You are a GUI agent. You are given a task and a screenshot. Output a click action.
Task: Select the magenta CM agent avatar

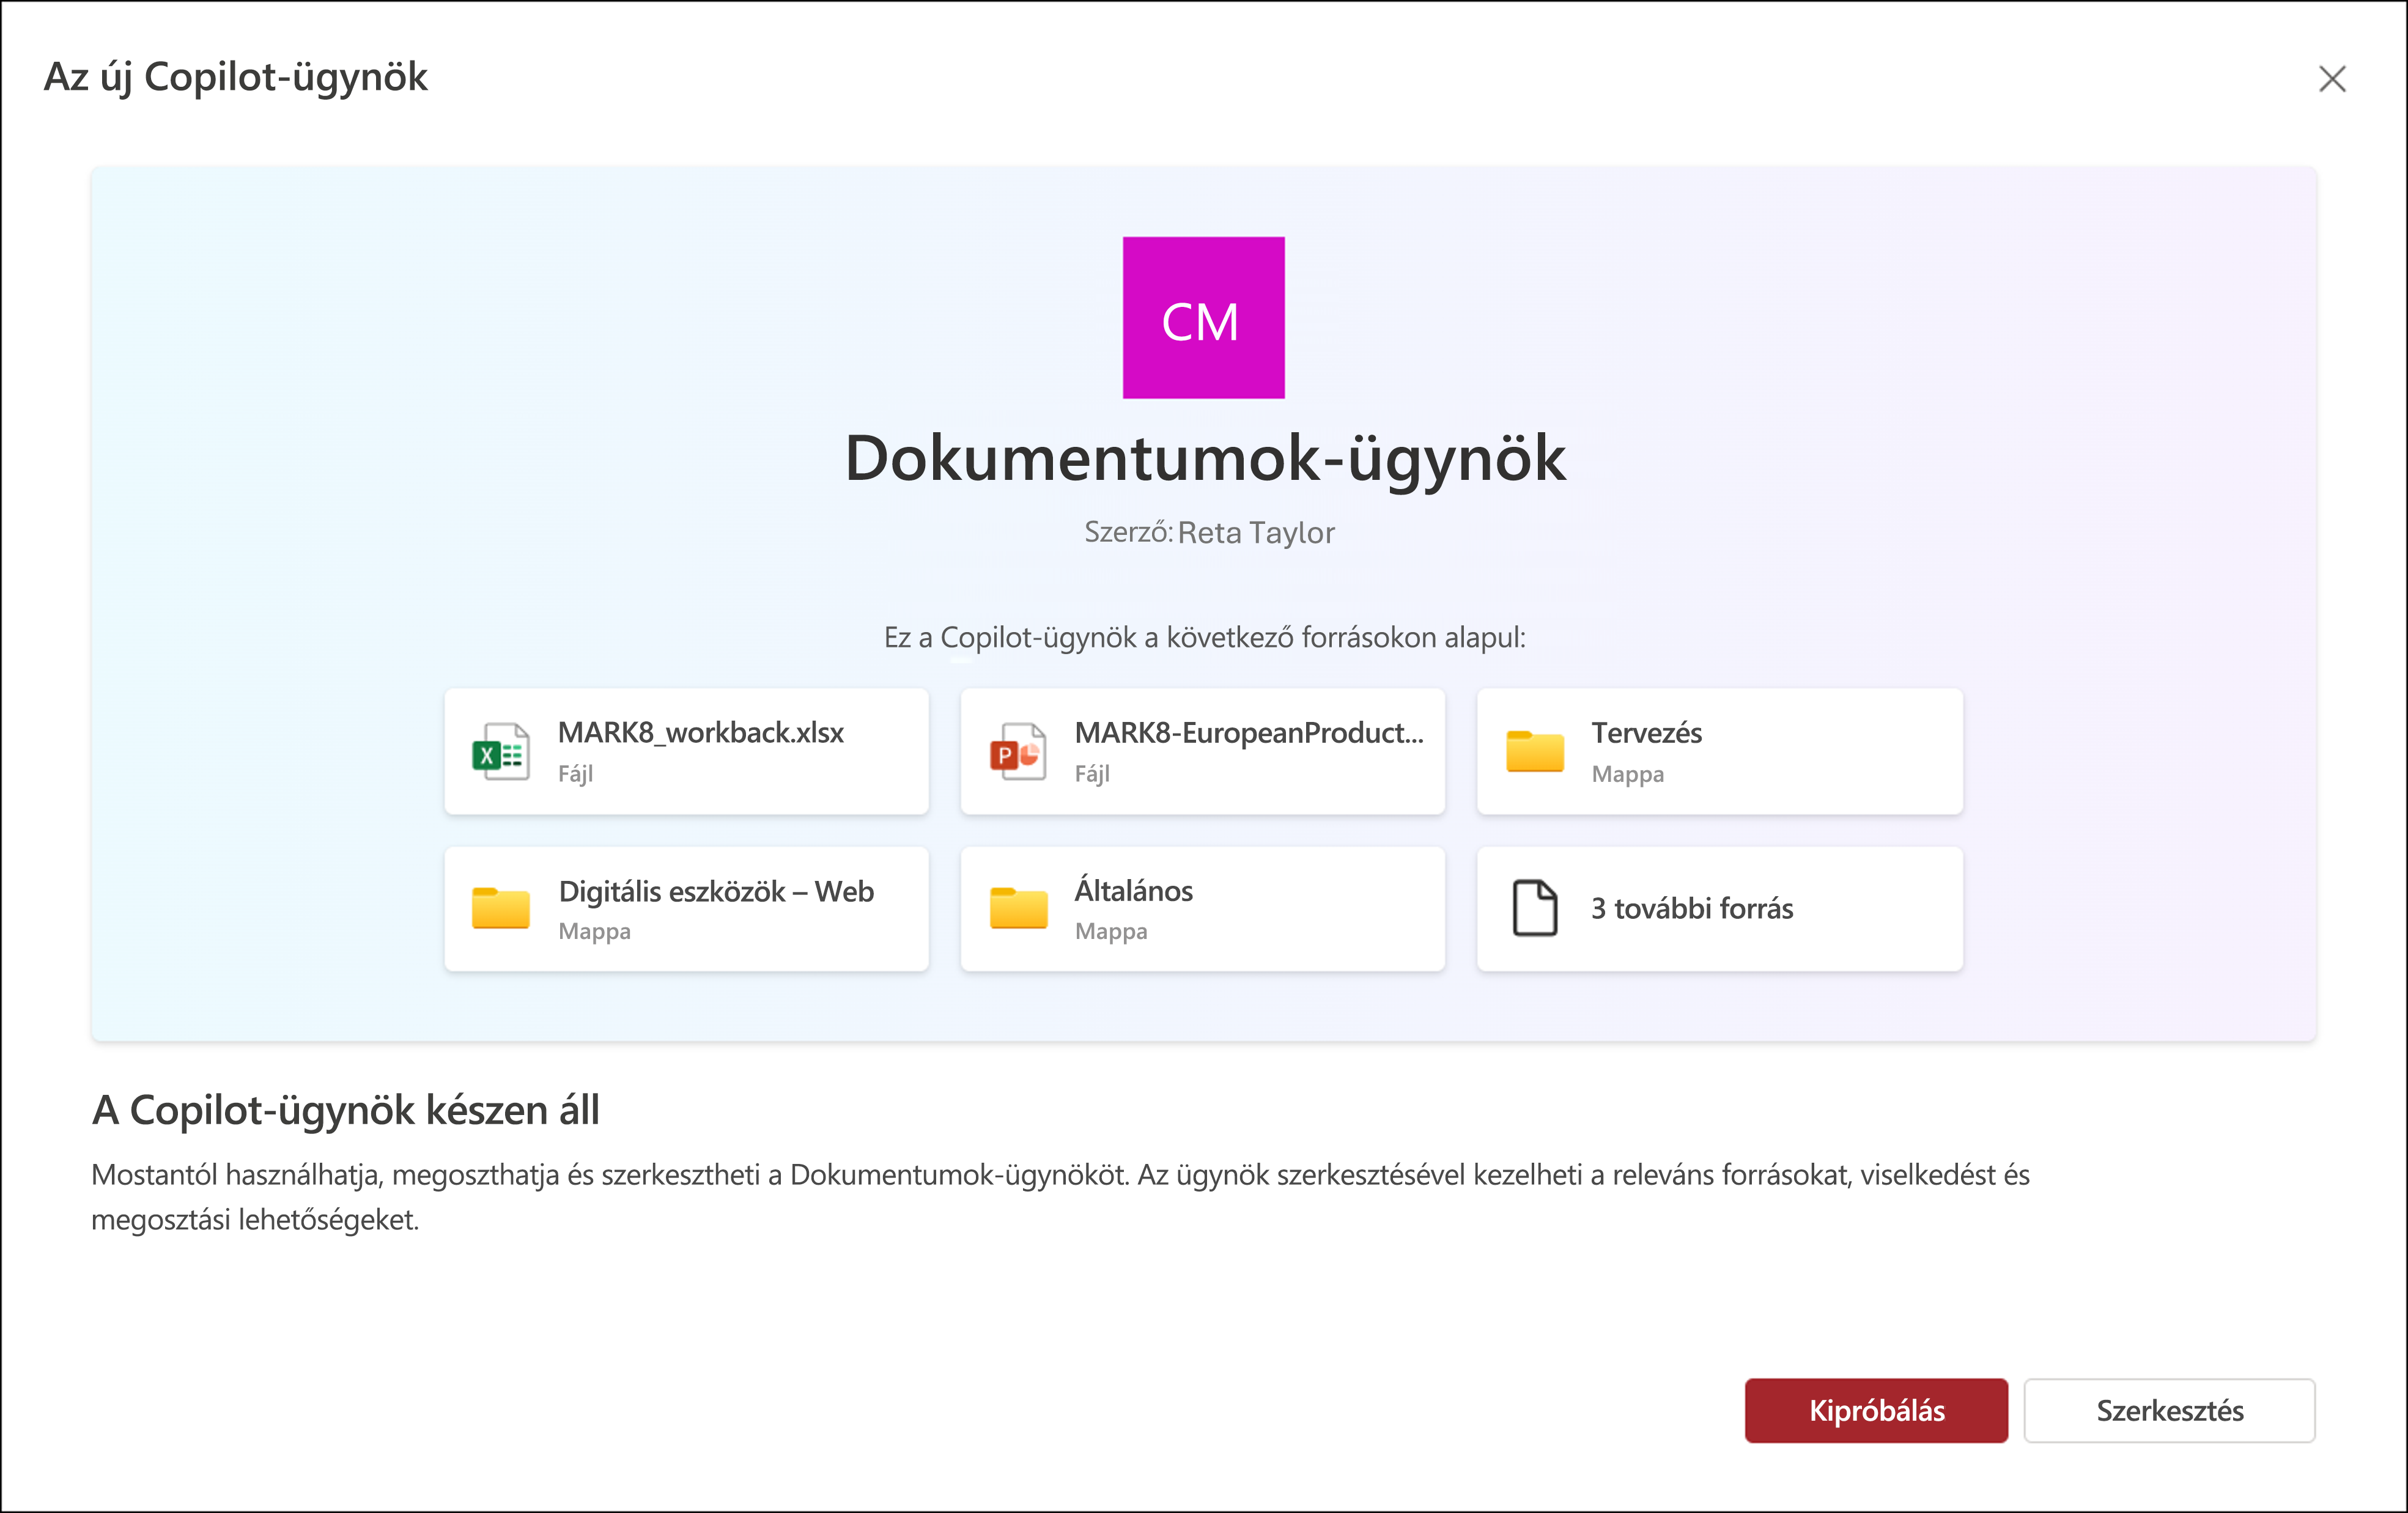click(x=1203, y=318)
